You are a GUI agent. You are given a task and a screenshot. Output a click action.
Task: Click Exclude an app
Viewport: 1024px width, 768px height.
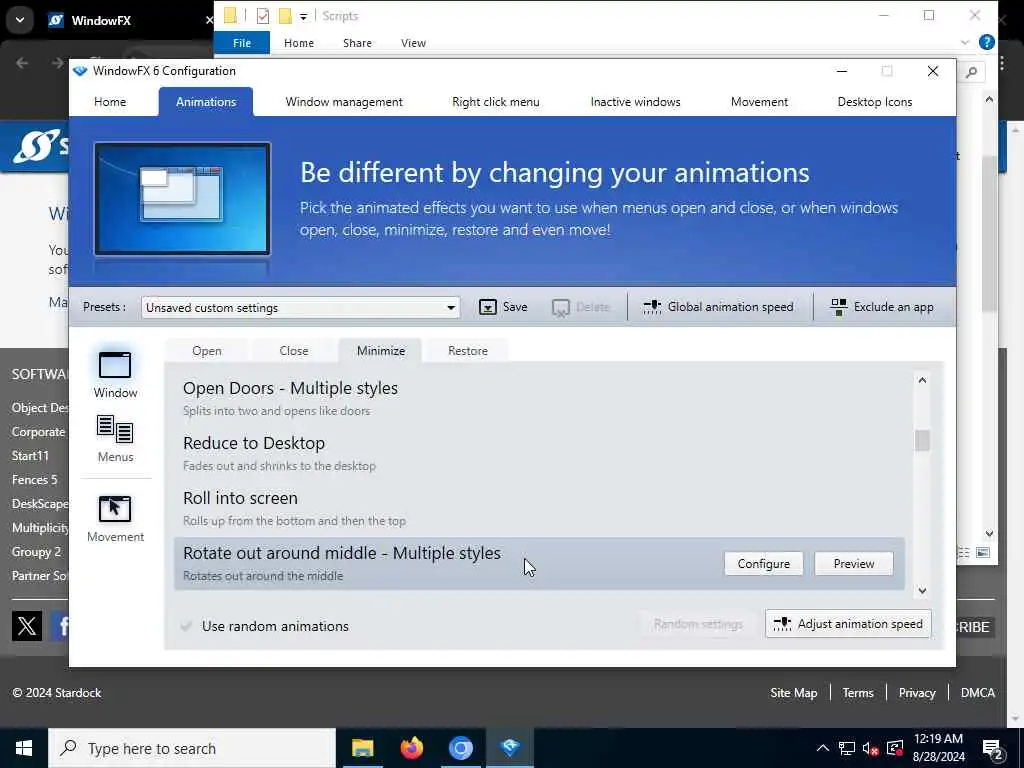point(882,307)
